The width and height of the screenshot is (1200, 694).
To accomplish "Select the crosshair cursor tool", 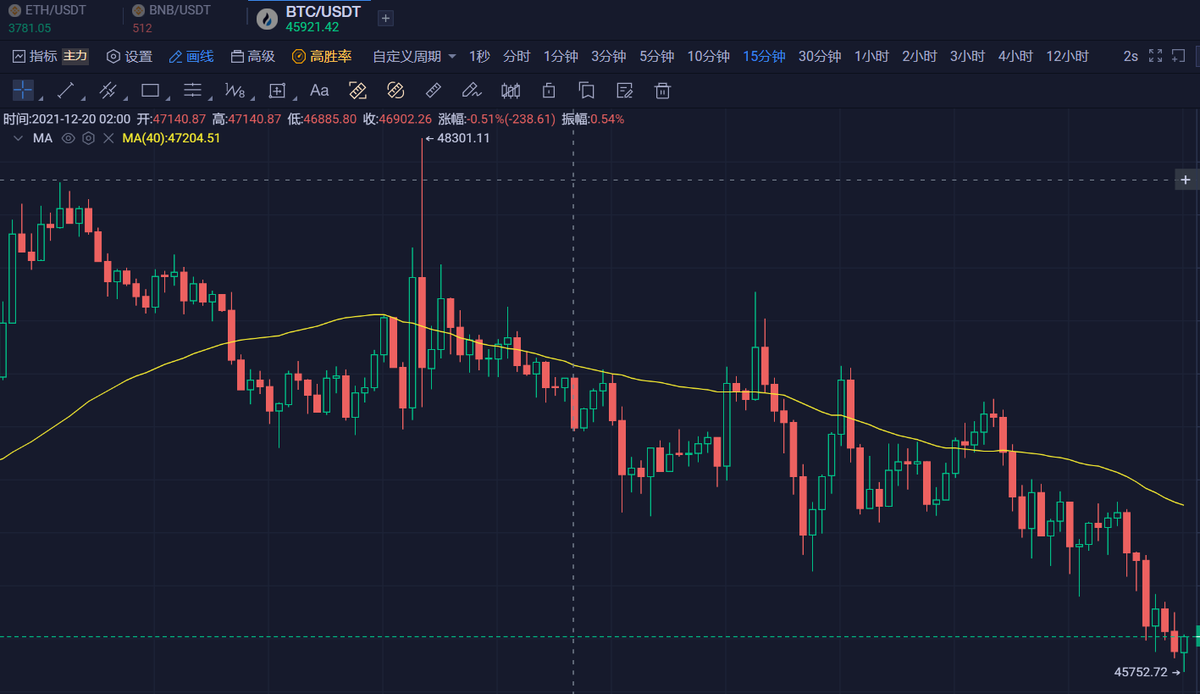I will click(x=23, y=91).
